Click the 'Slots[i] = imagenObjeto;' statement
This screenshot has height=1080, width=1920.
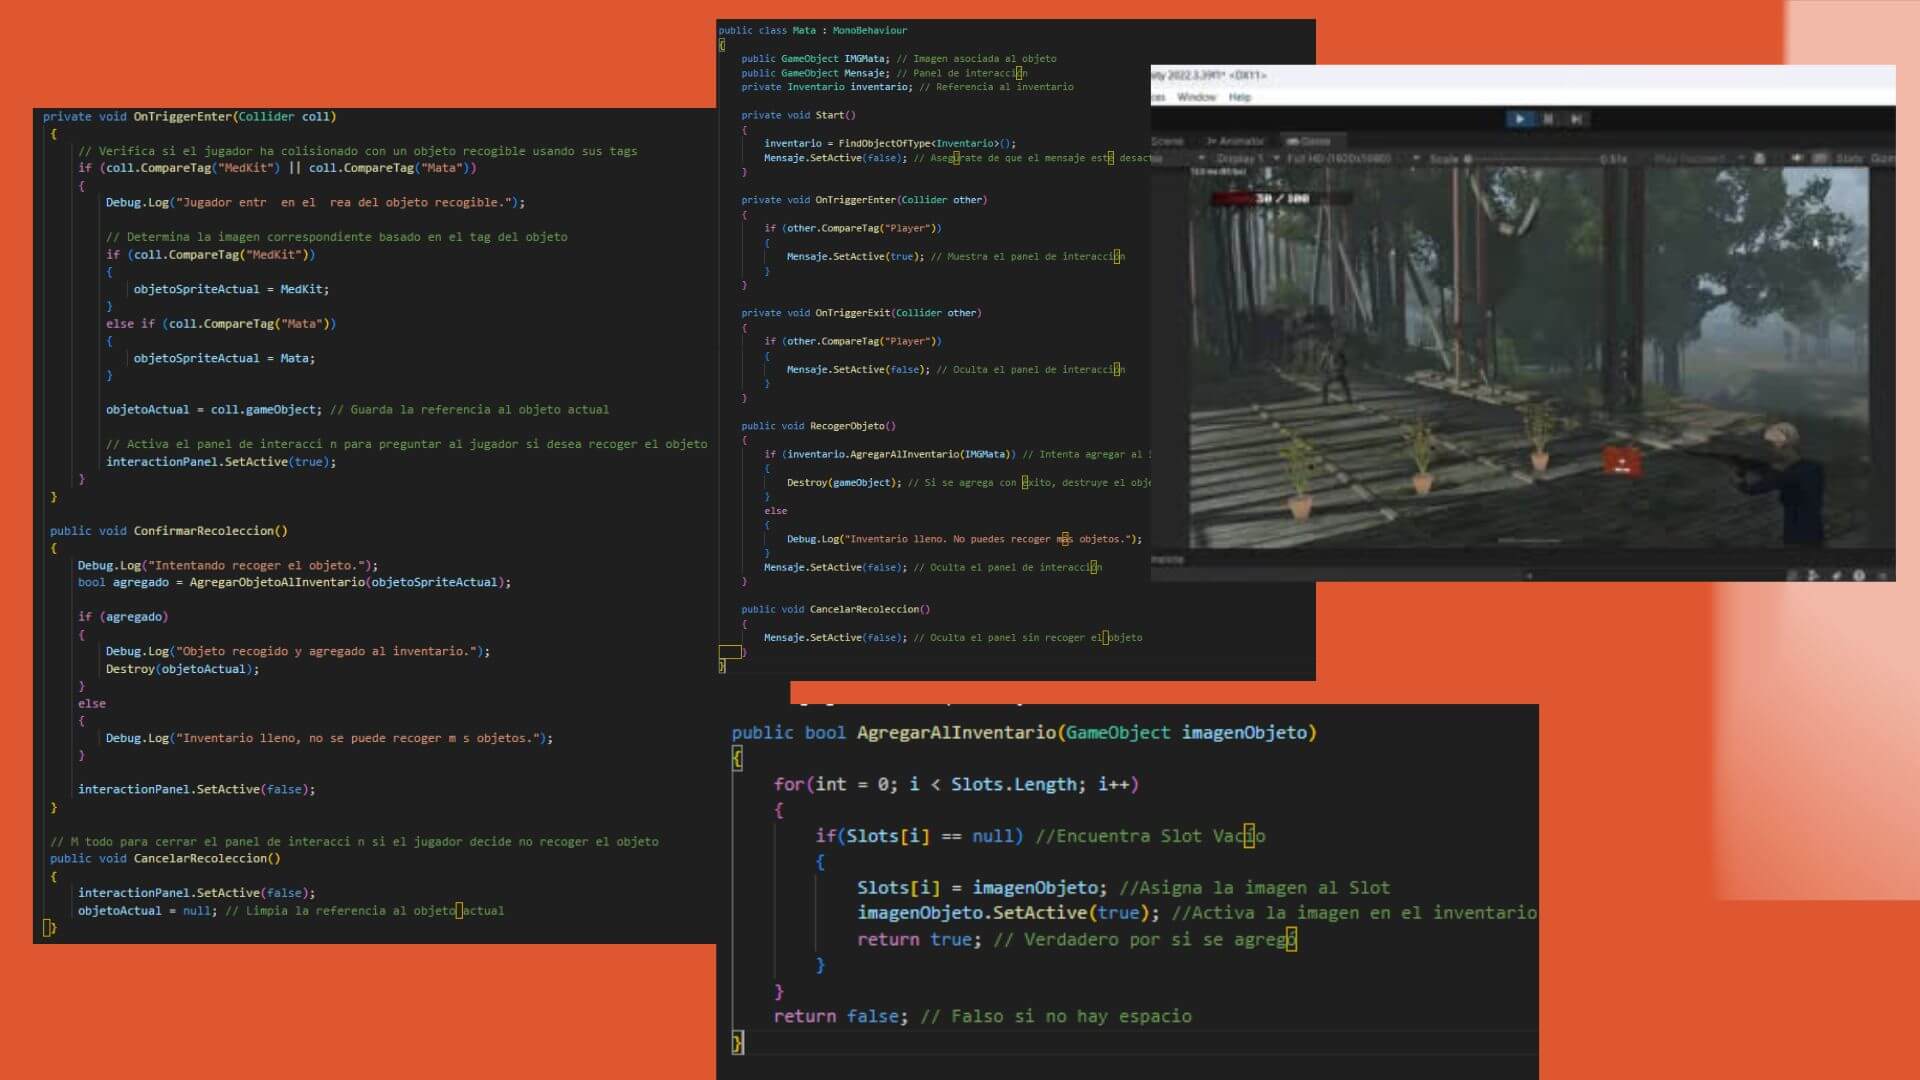click(x=981, y=888)
